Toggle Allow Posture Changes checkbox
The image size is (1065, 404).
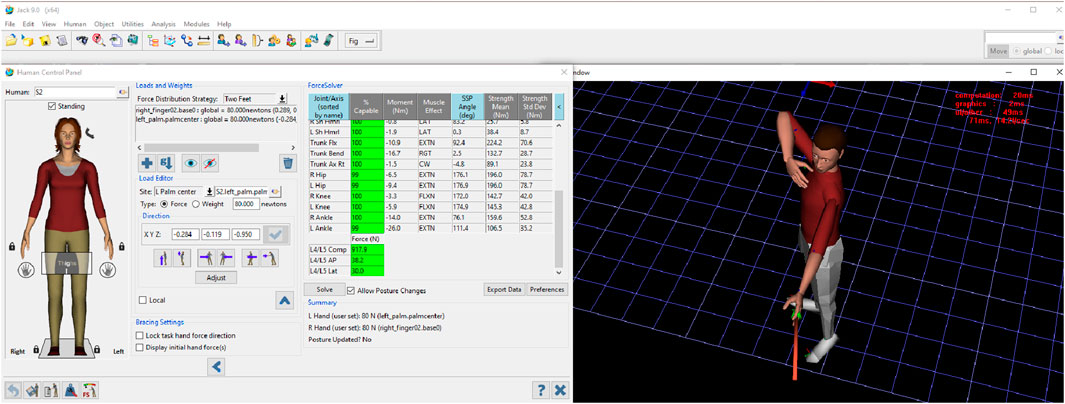351,291
